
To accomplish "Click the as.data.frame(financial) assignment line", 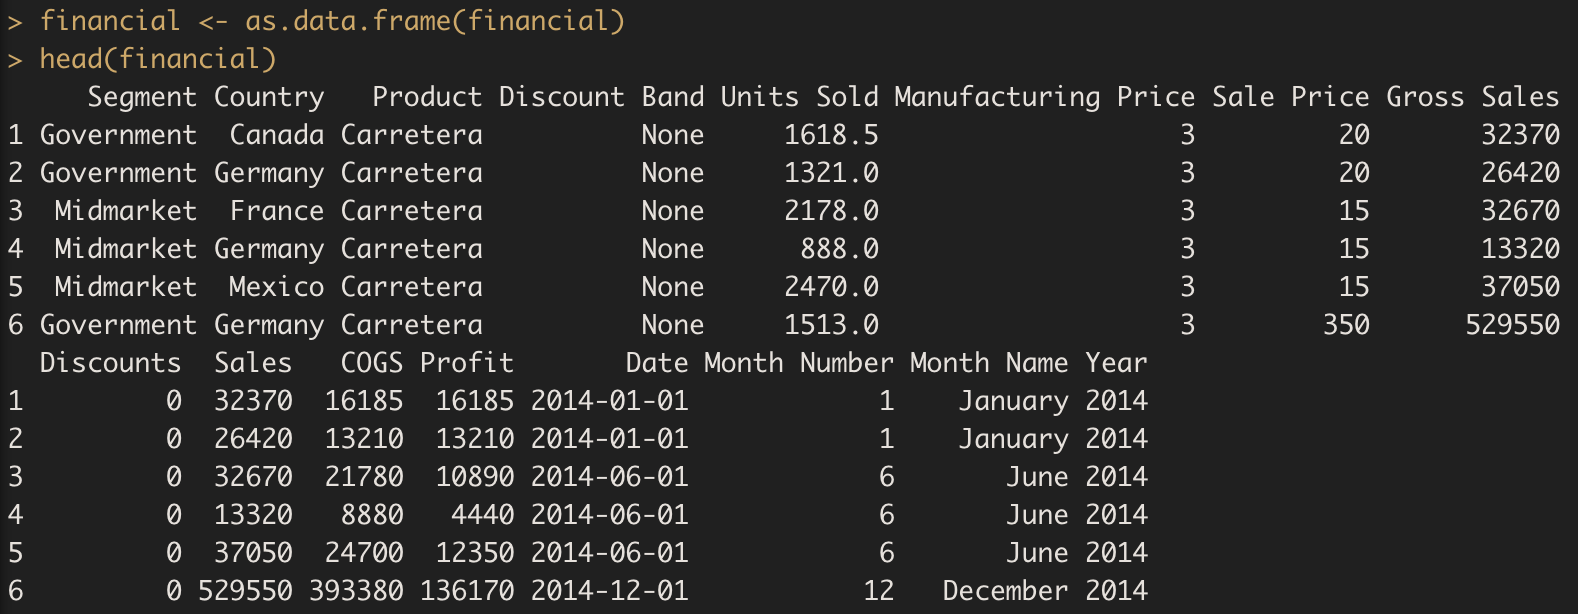I will (x=332, y=21).
